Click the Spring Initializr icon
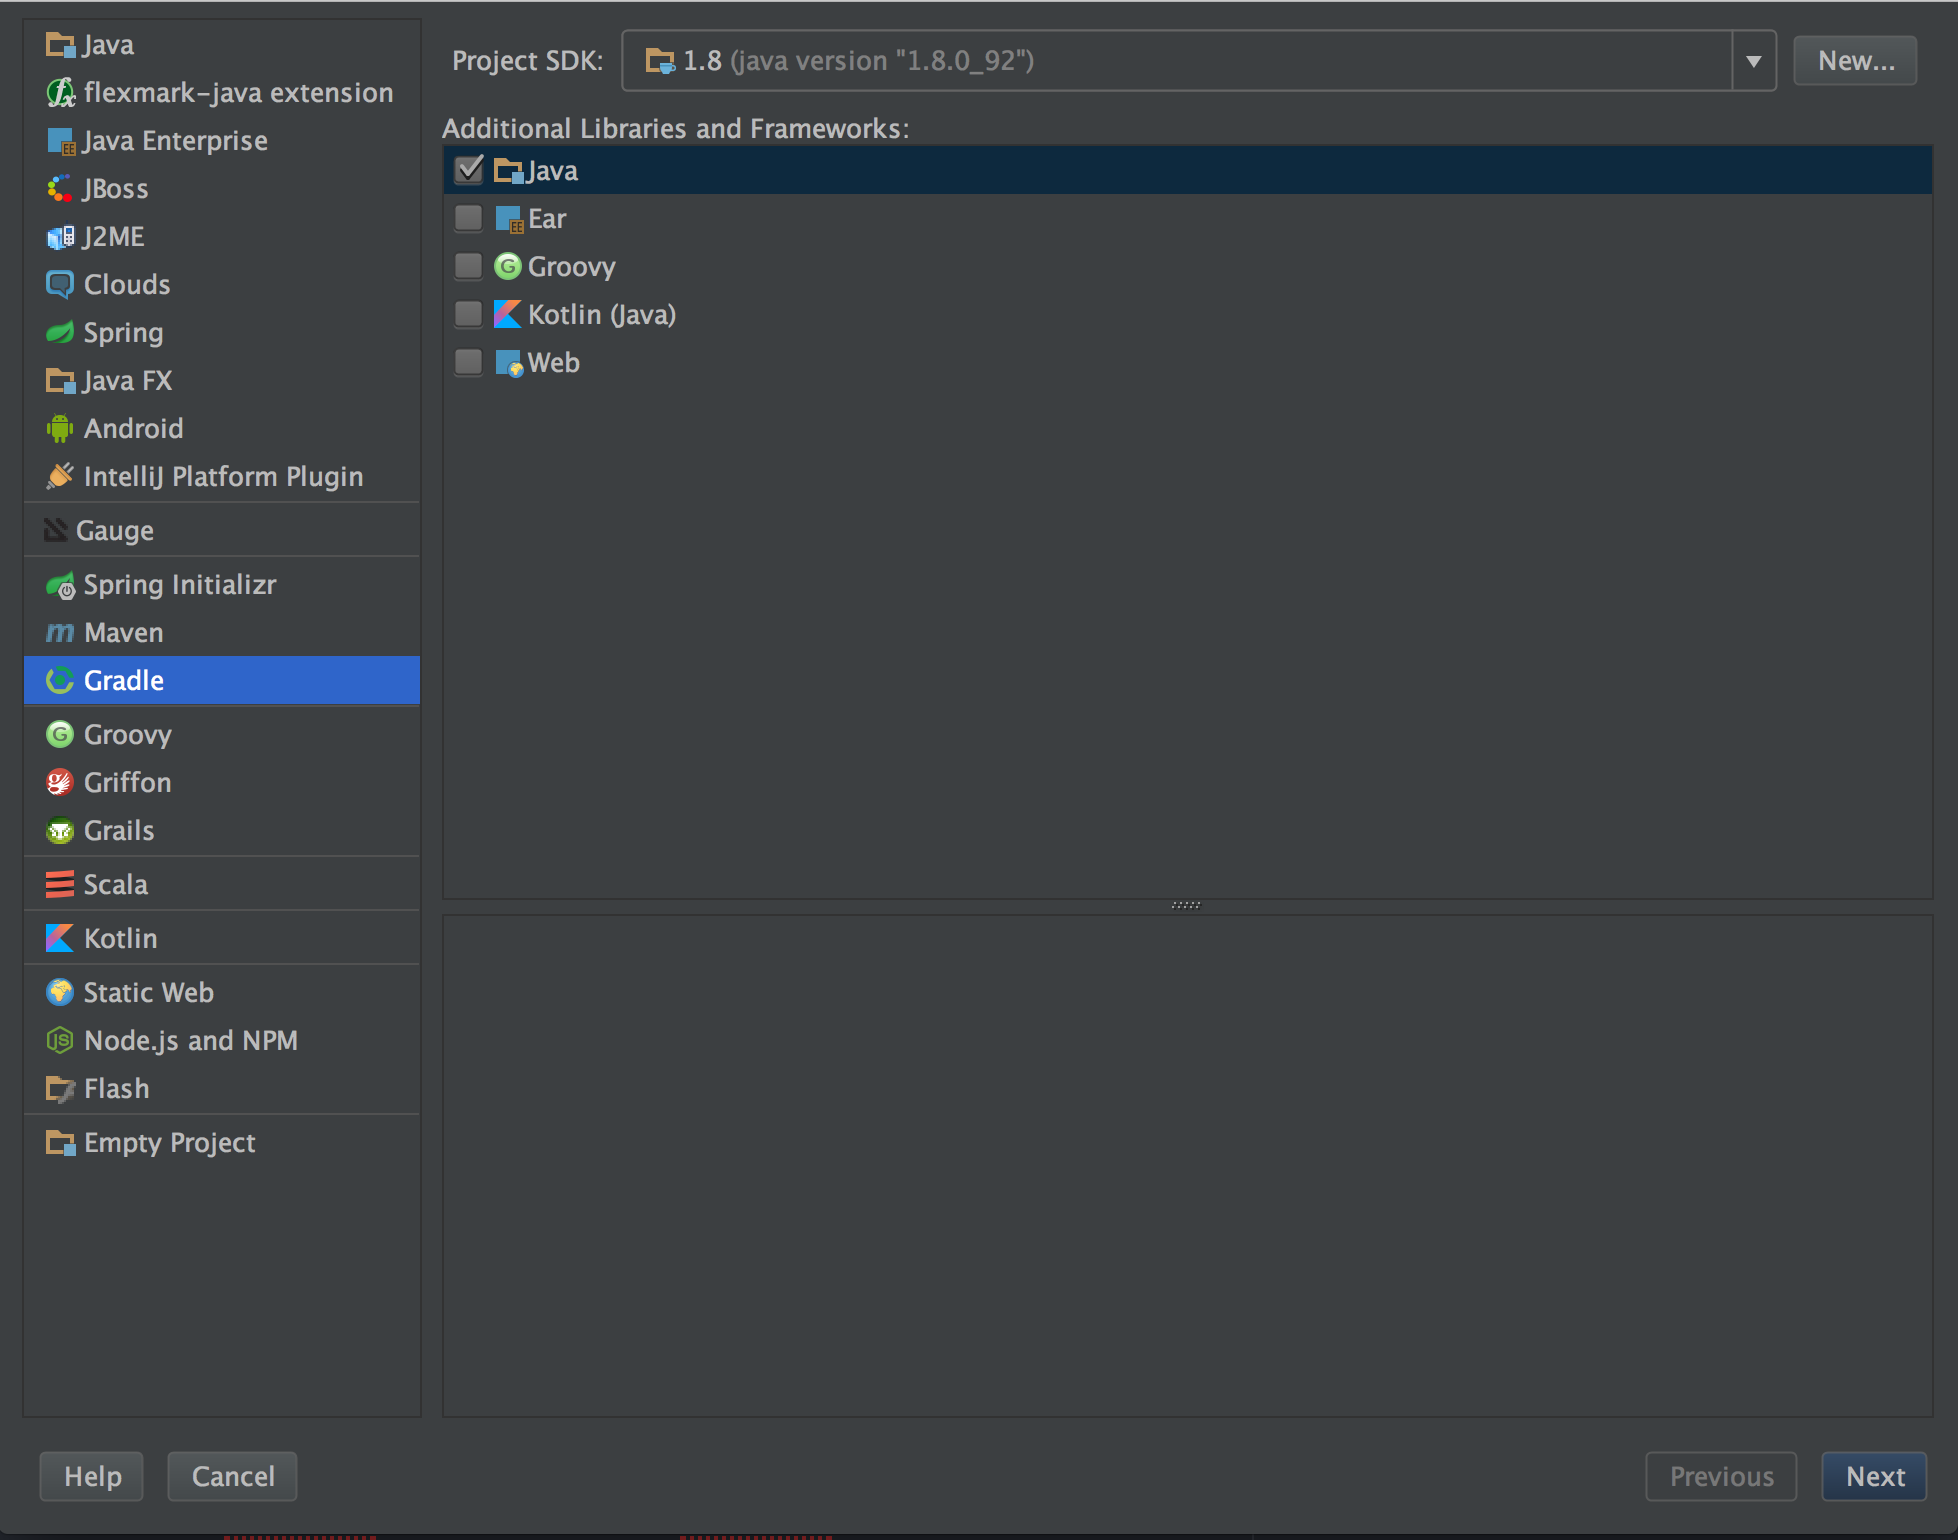Screen dimensions: 1958x1540 pyautogui.click(x=60, y=585)
